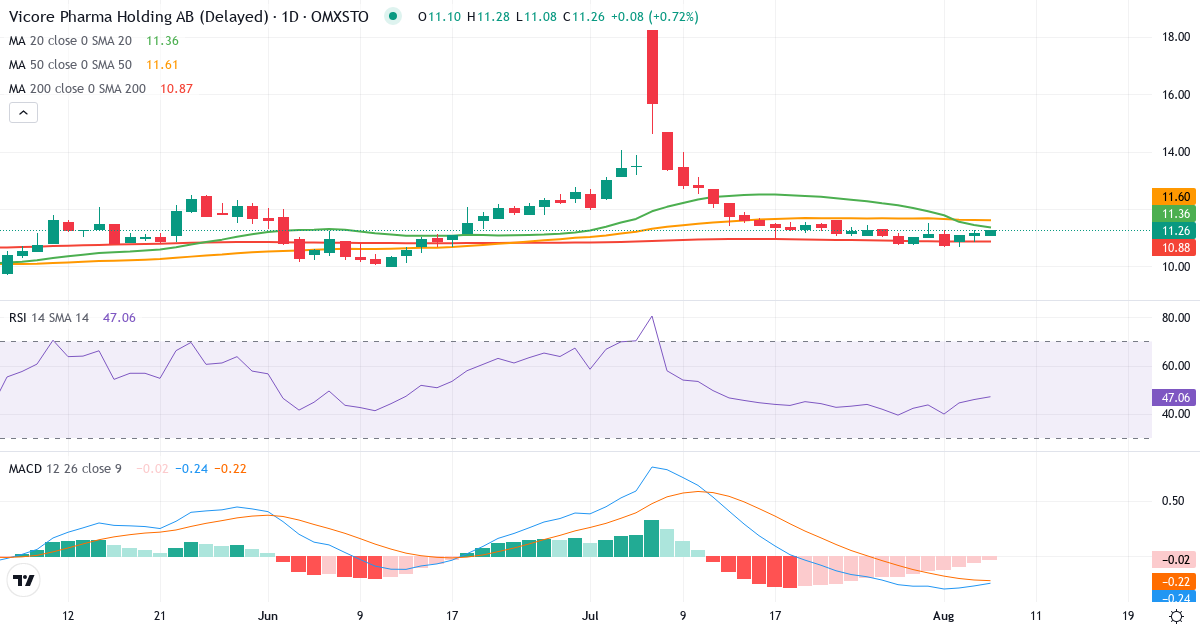Click the MA 50 value 11.61 in legend
Image resolution: width=1200 pixels, height=630 pixels.
pos(163,64)
